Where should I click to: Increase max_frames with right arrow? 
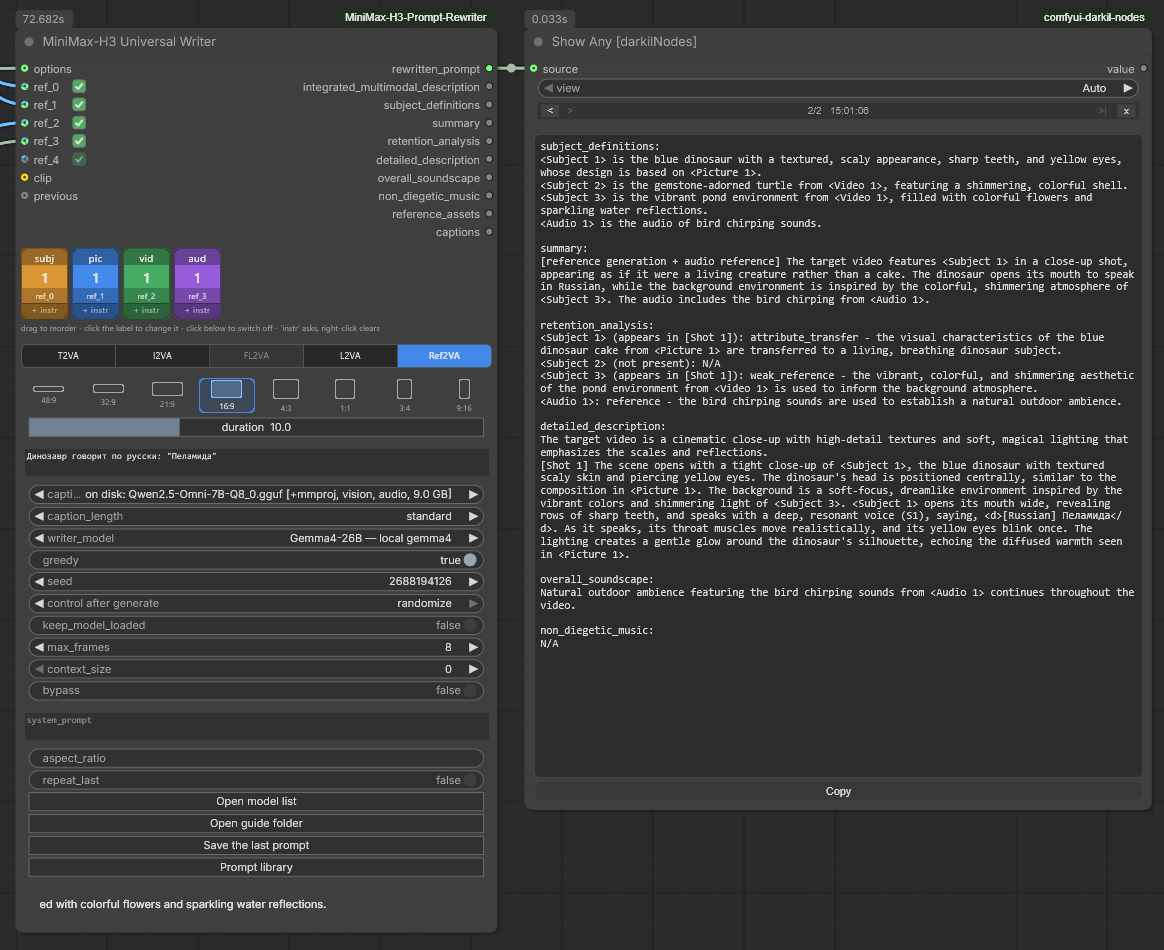pos(473,647)
